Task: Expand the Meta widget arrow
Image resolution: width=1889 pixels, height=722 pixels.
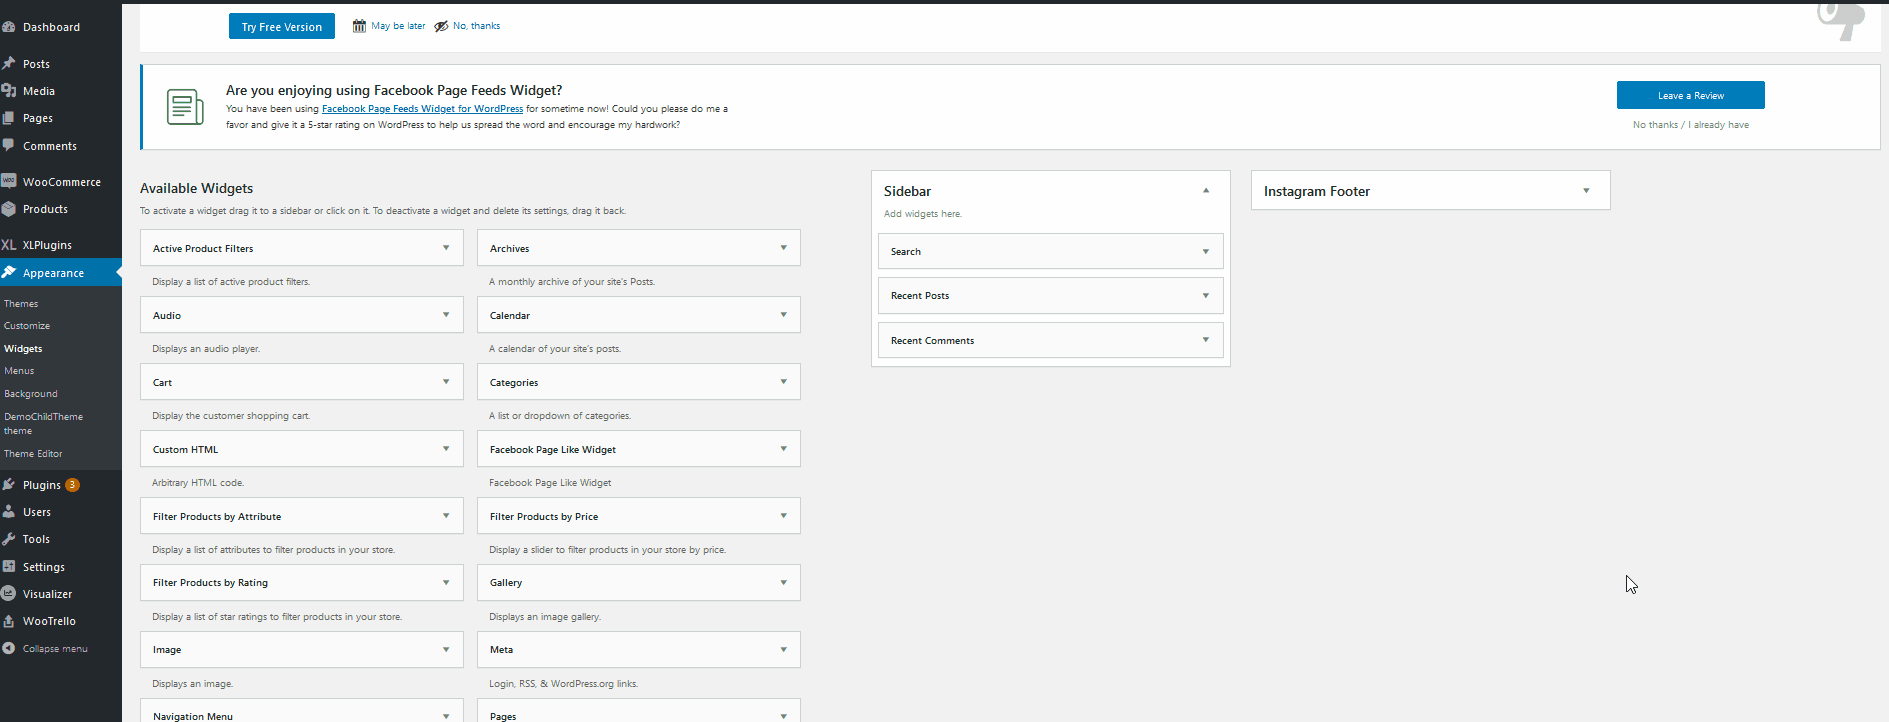Action: pos(783,649)
